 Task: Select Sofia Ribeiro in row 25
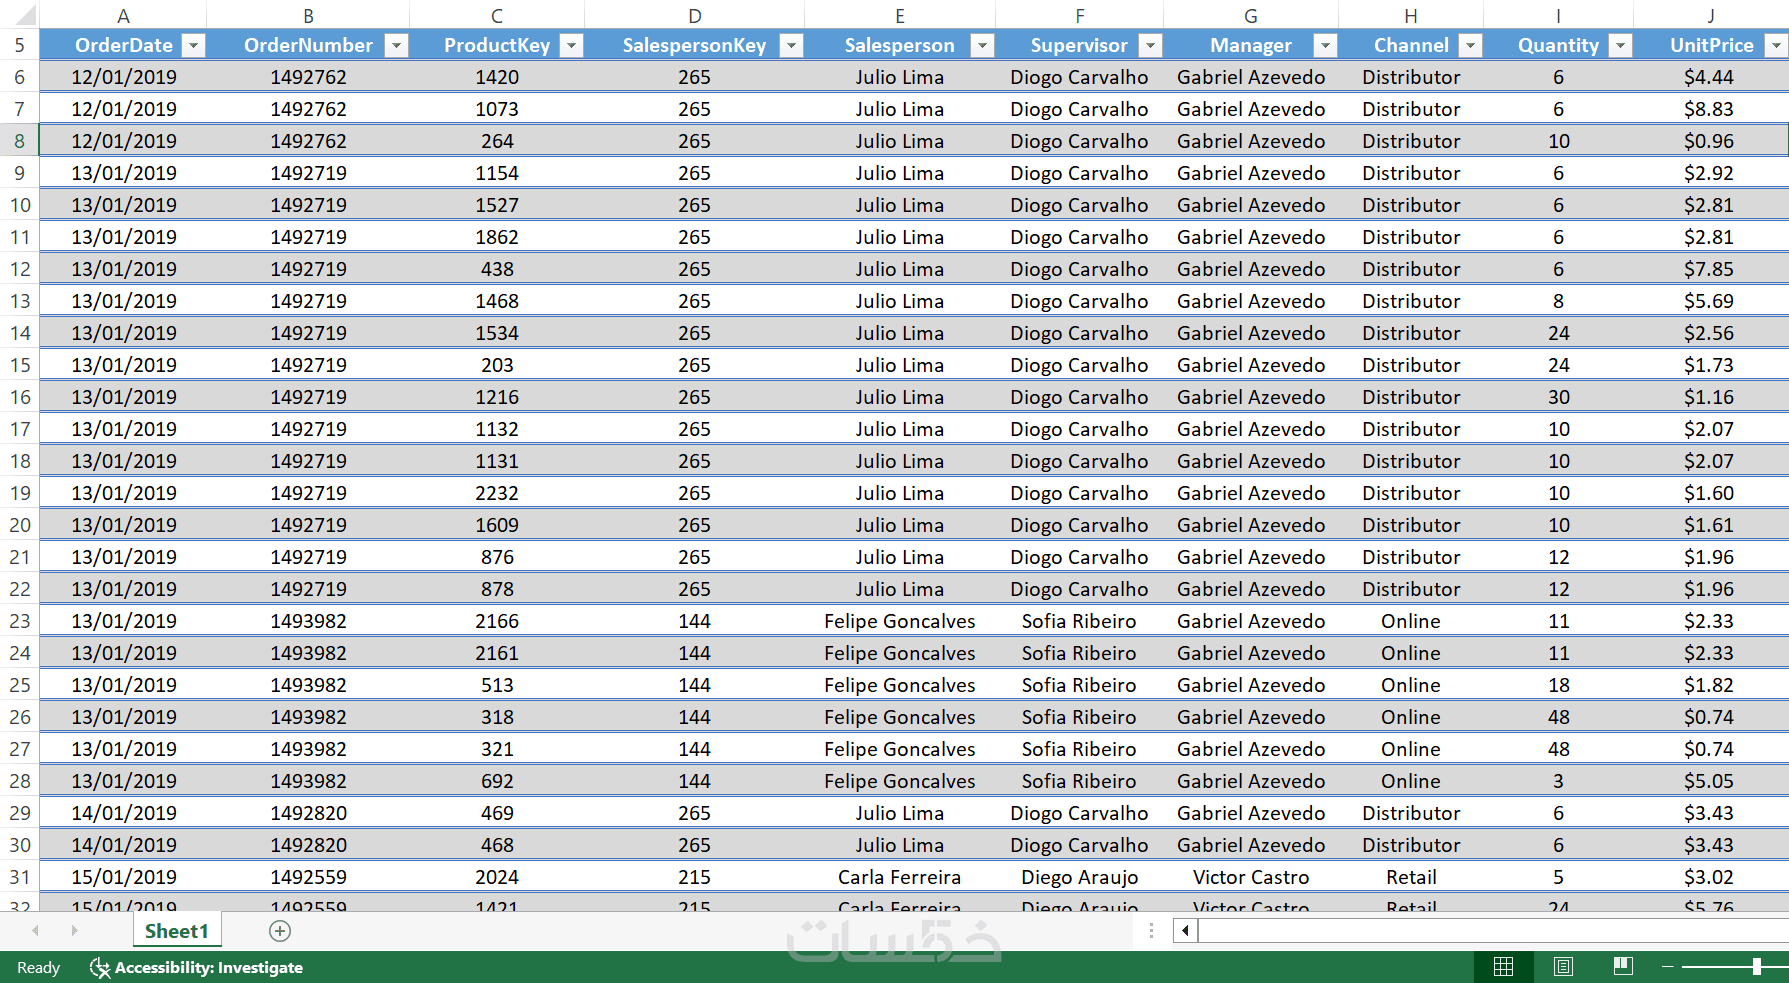click(x=1079, y=685)
